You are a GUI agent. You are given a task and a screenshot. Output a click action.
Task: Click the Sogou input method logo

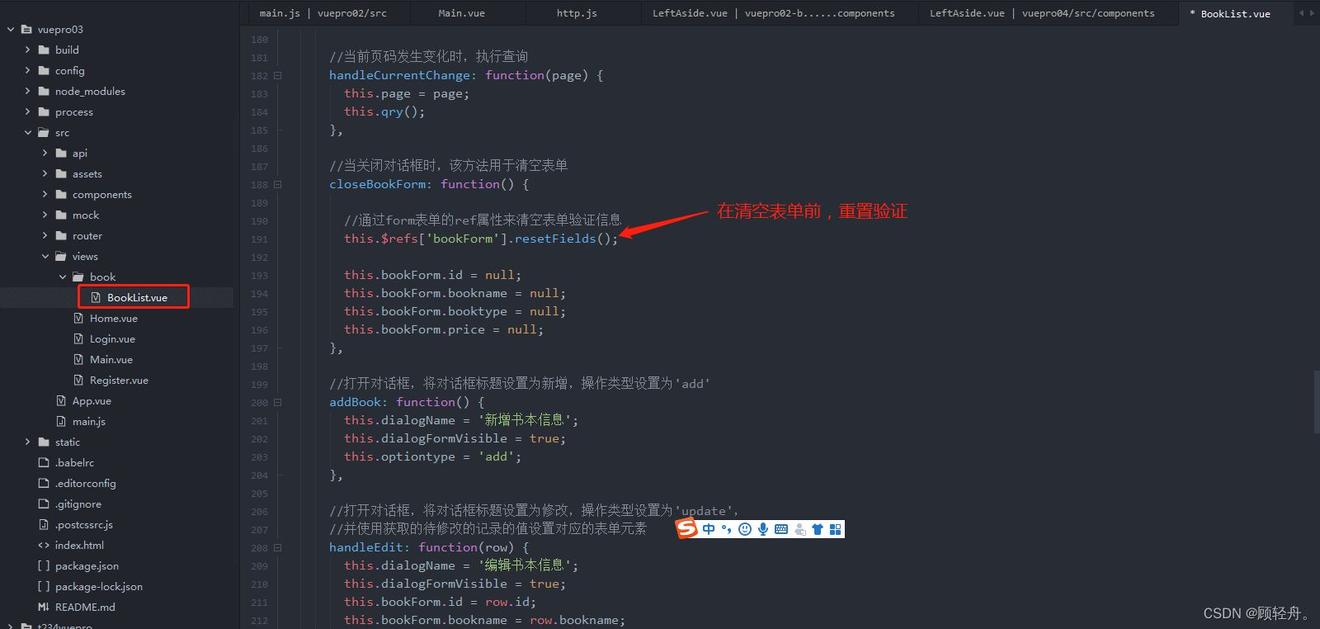coord(687,529)
